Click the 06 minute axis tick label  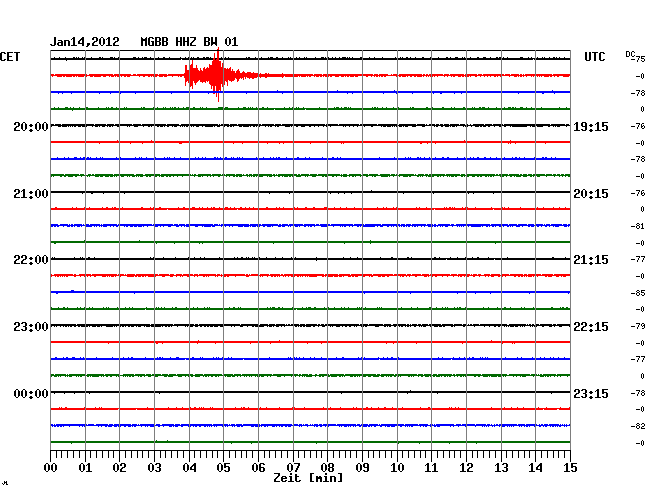pyautogui.click(x=258, y=467)
